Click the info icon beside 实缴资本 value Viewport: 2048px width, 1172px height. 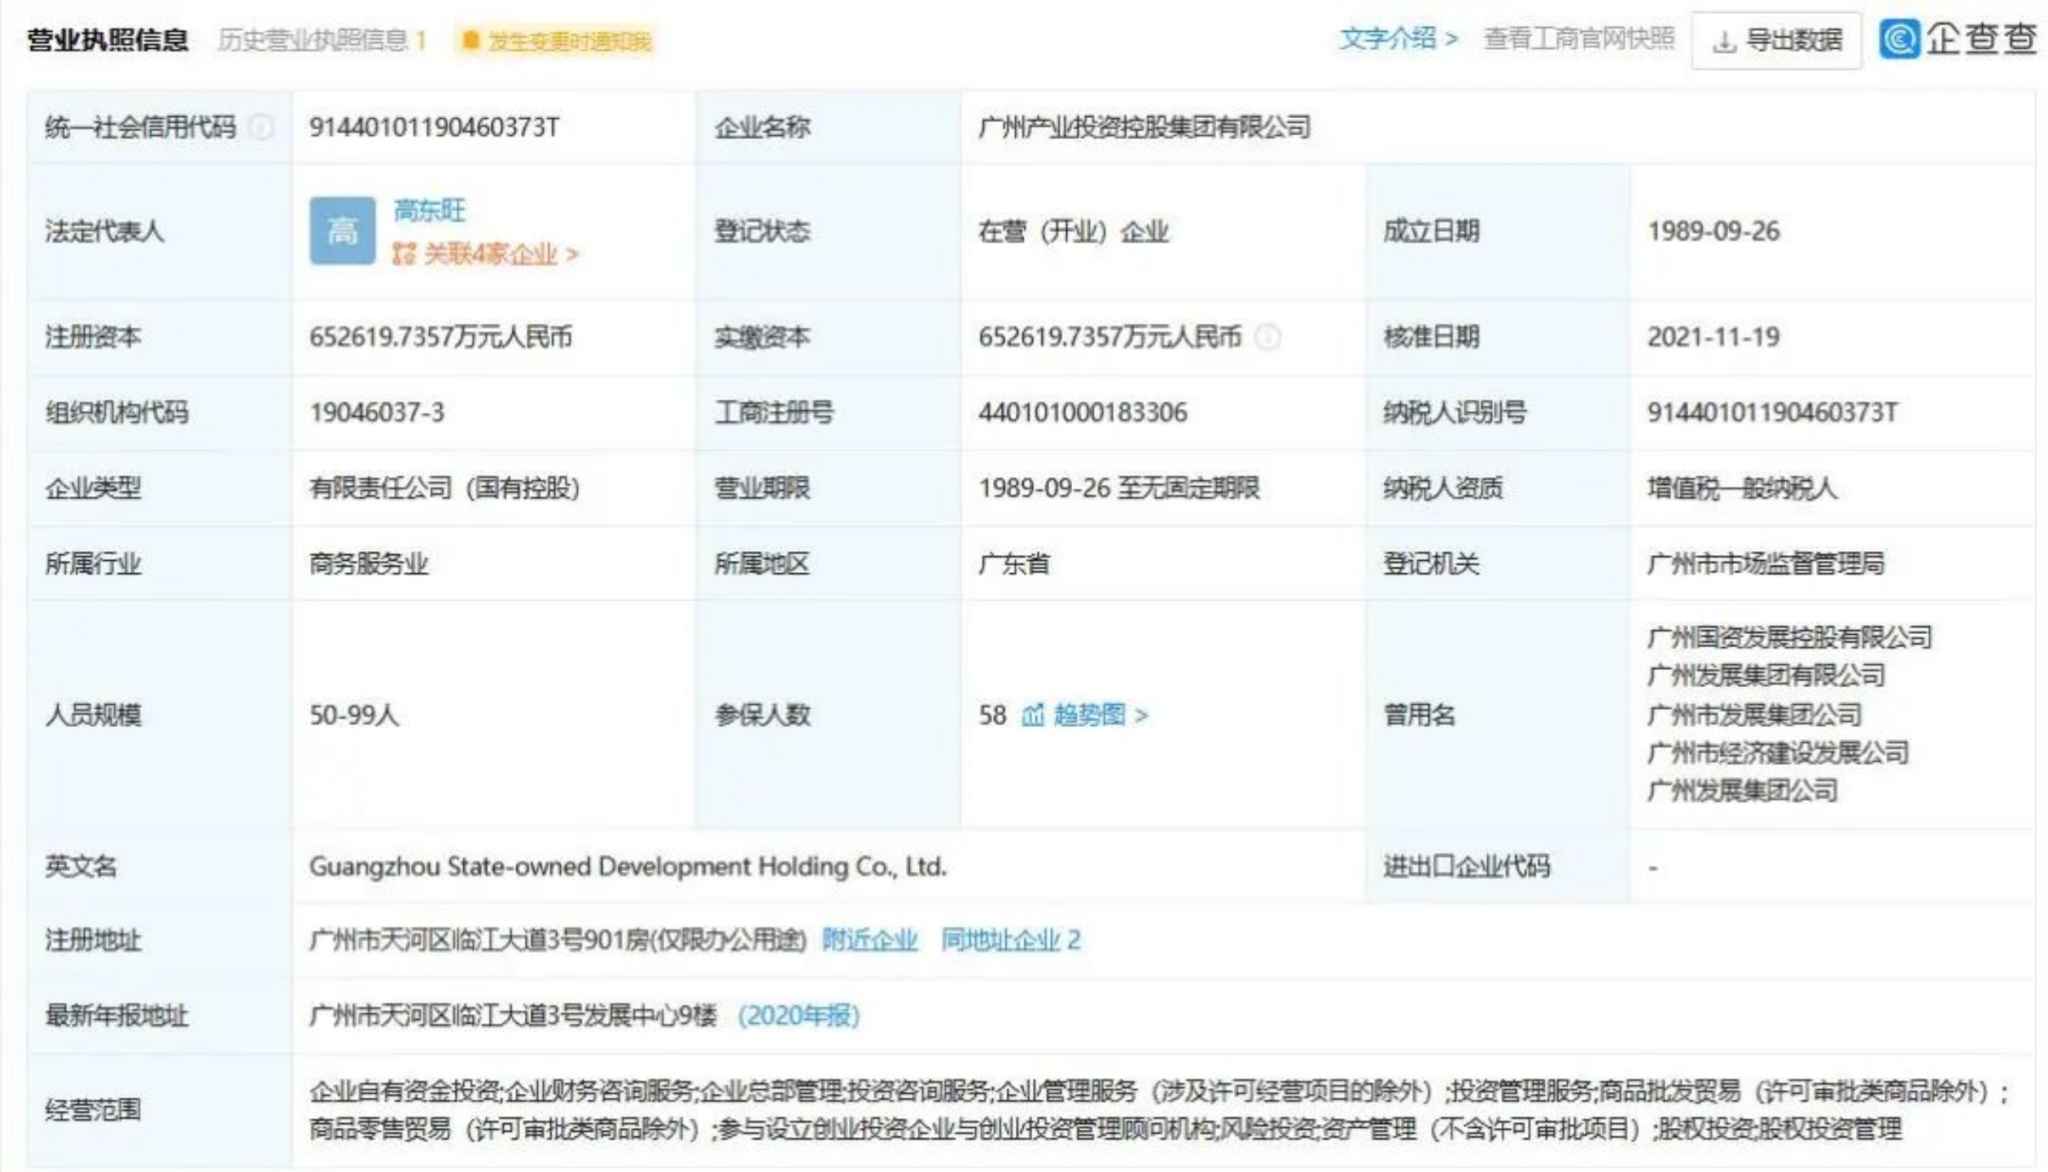1267,337
